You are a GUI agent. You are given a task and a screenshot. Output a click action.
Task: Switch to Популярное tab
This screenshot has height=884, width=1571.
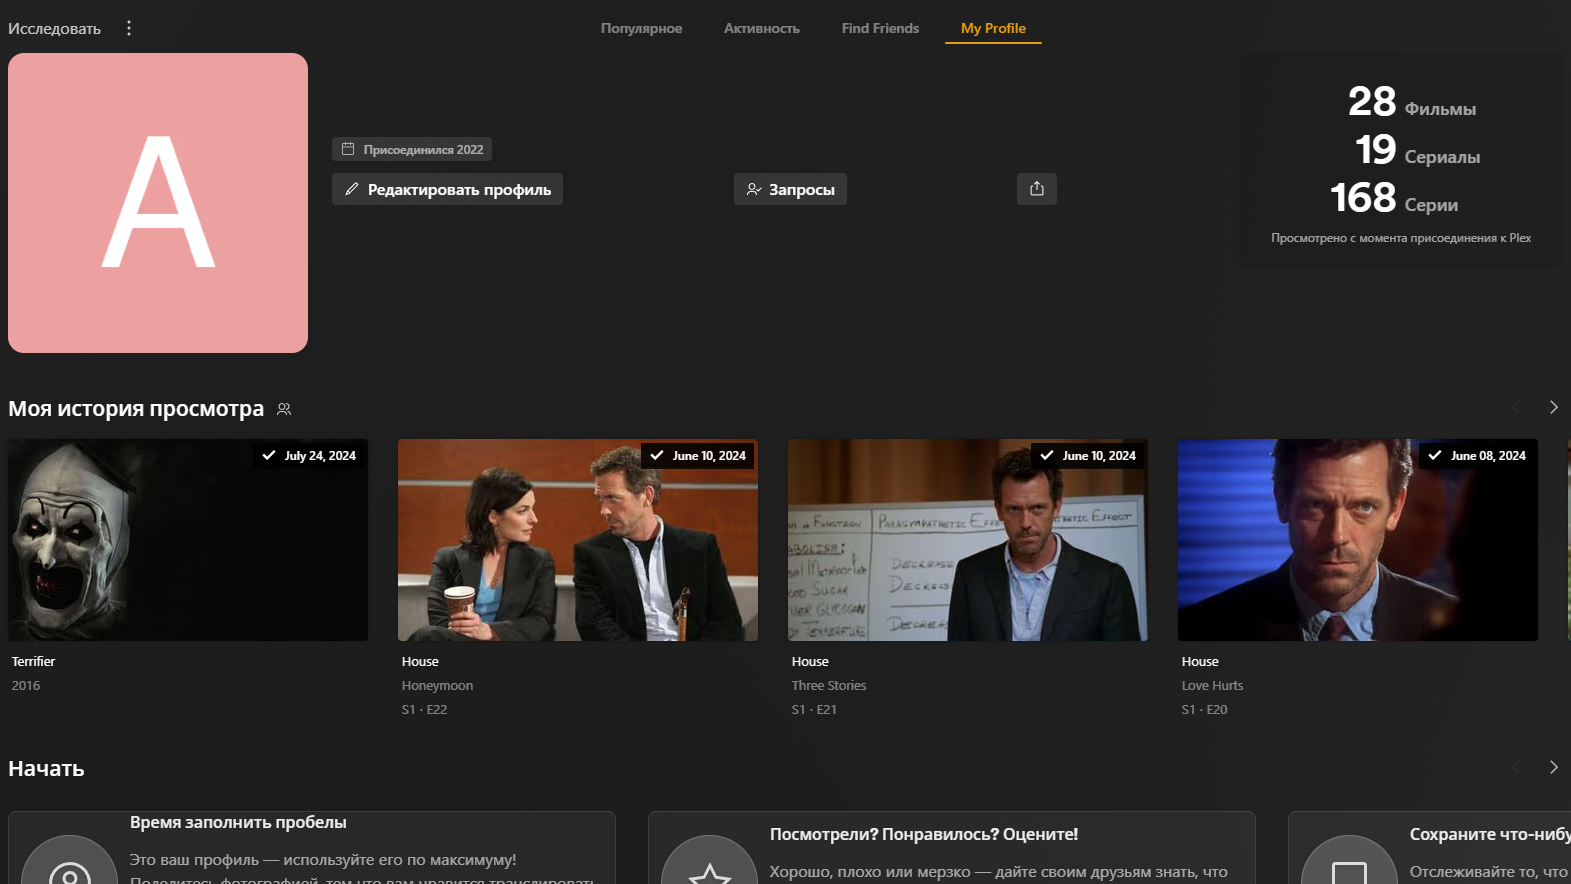[641, 28]
